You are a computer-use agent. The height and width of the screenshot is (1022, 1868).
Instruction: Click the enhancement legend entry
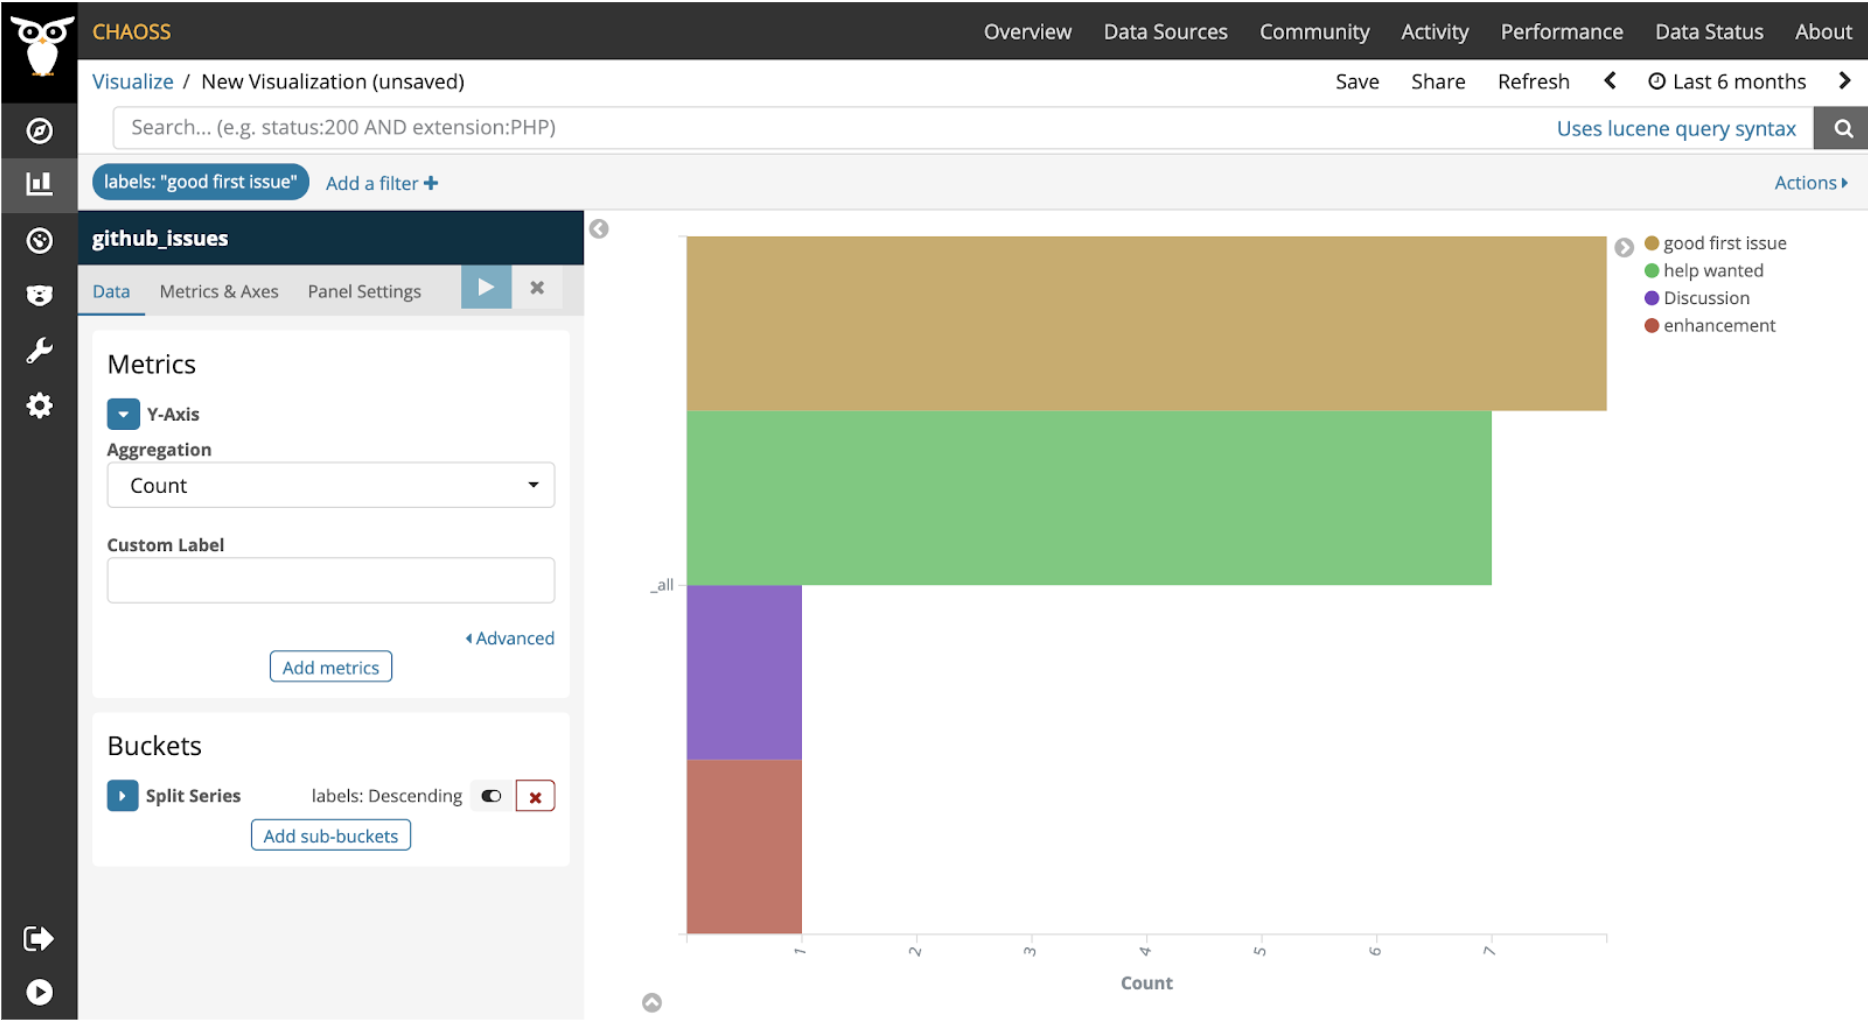(x=1710, y=326)
